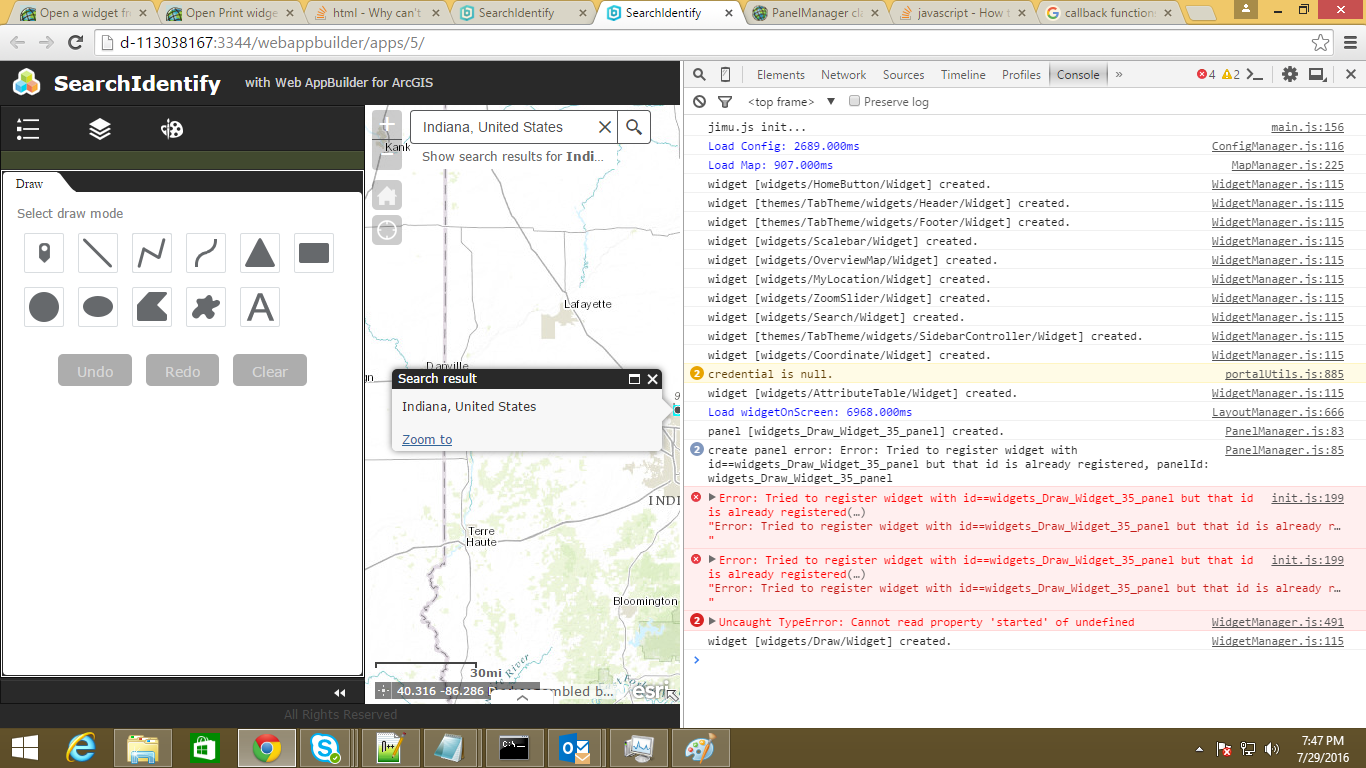Reload the page in Chrome

[x=75, y=43]
